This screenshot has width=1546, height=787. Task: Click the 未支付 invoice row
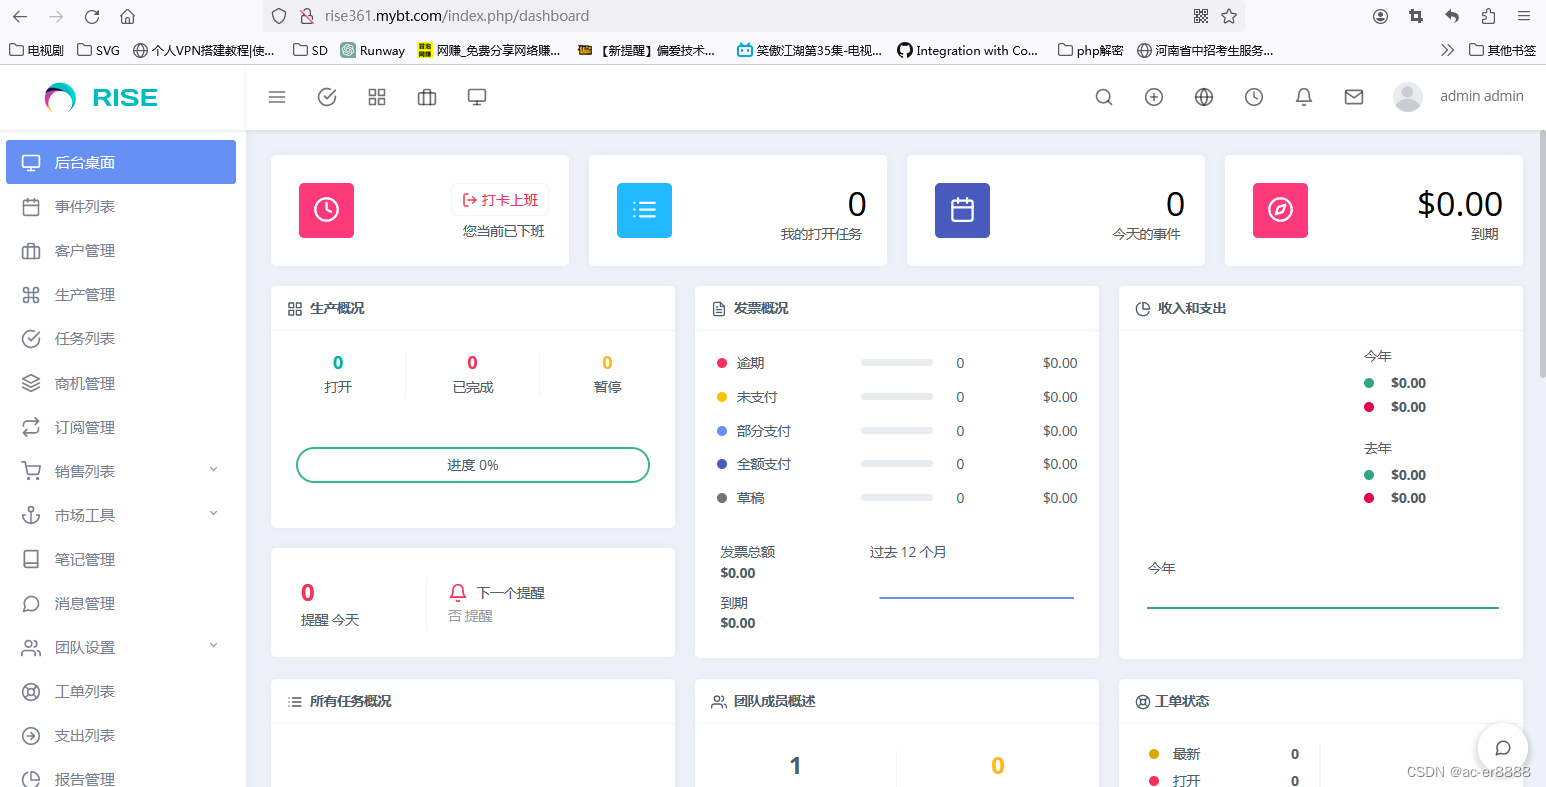897,397
